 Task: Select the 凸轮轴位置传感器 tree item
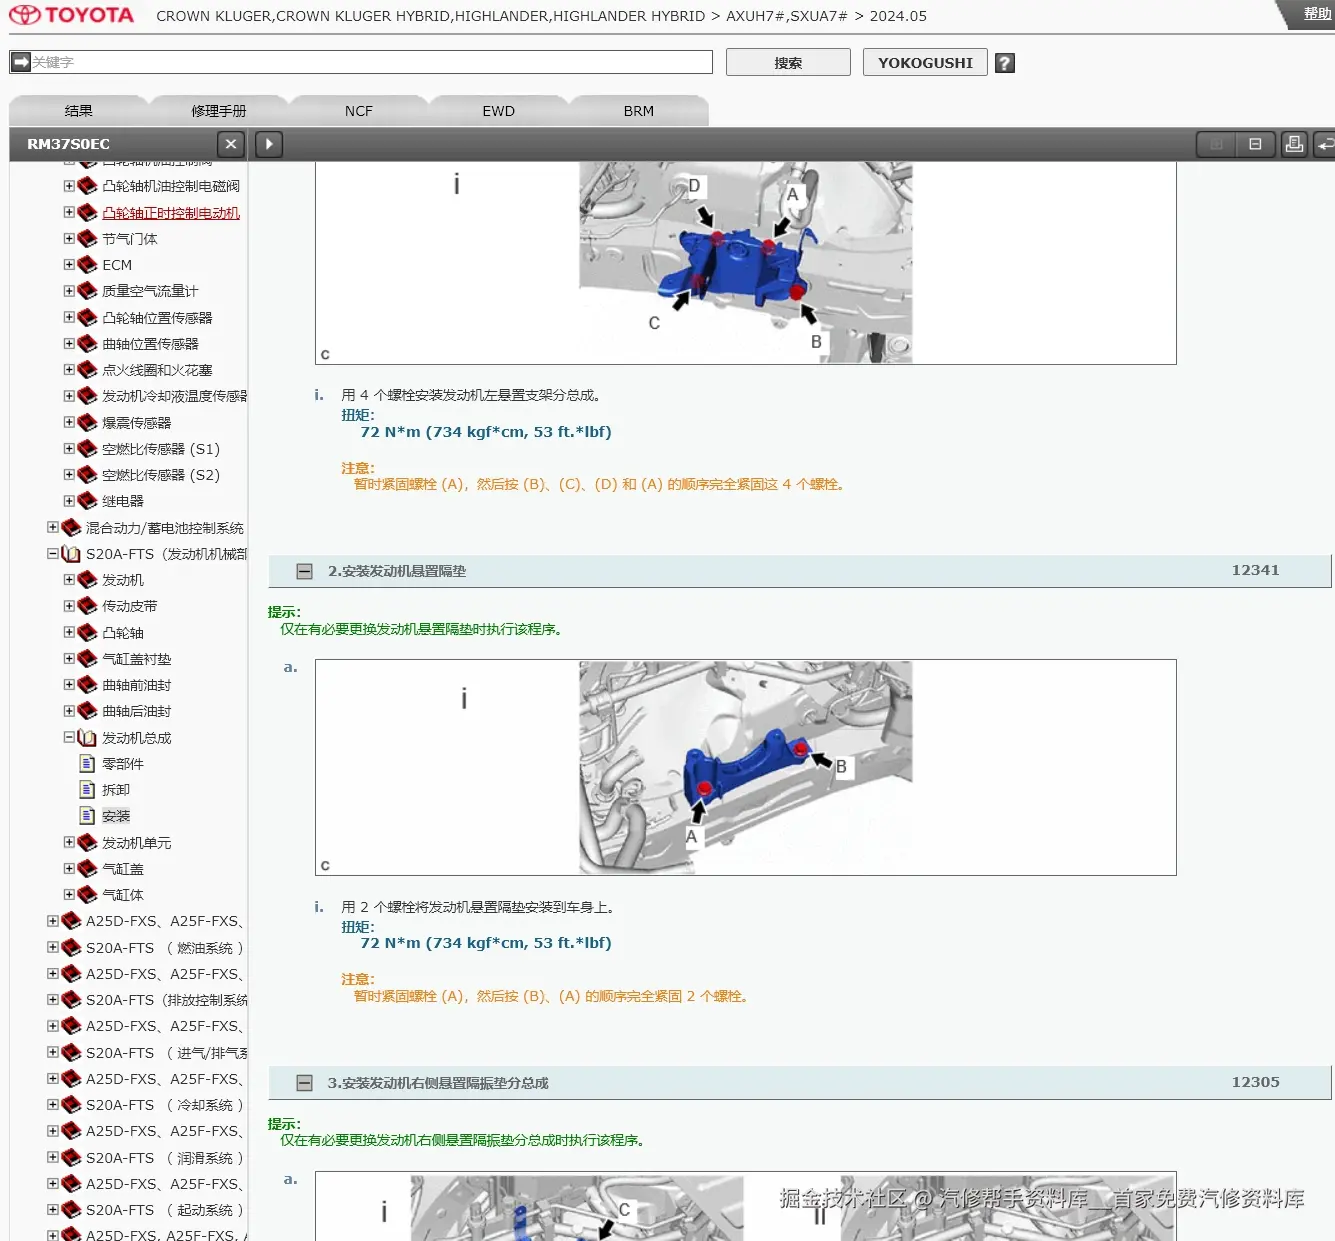click(x=157, y=318)
